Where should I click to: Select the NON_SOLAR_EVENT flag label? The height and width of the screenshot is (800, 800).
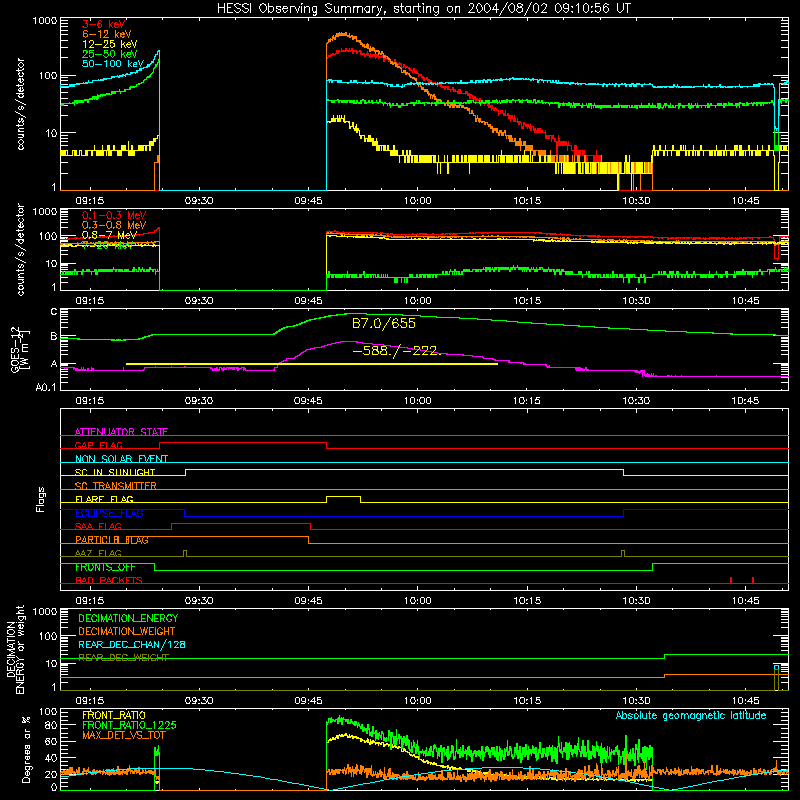(x=121, y=459)
